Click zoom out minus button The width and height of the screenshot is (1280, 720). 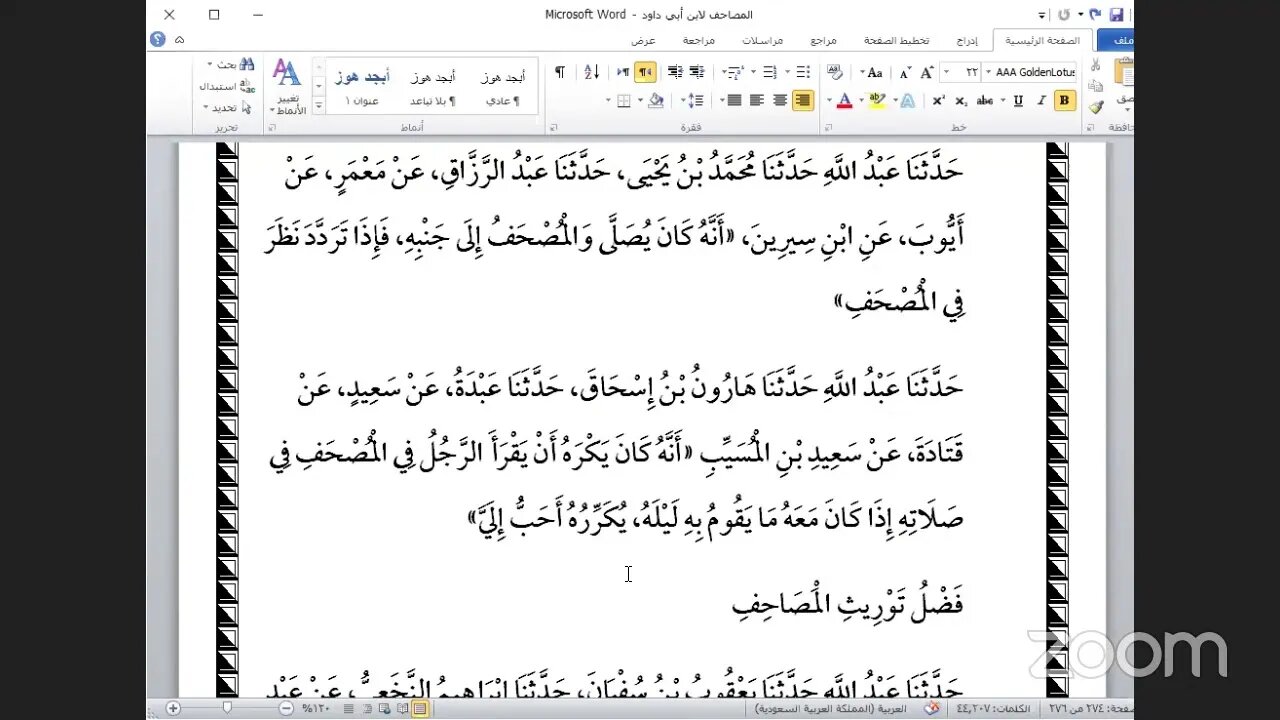[286, 708]
